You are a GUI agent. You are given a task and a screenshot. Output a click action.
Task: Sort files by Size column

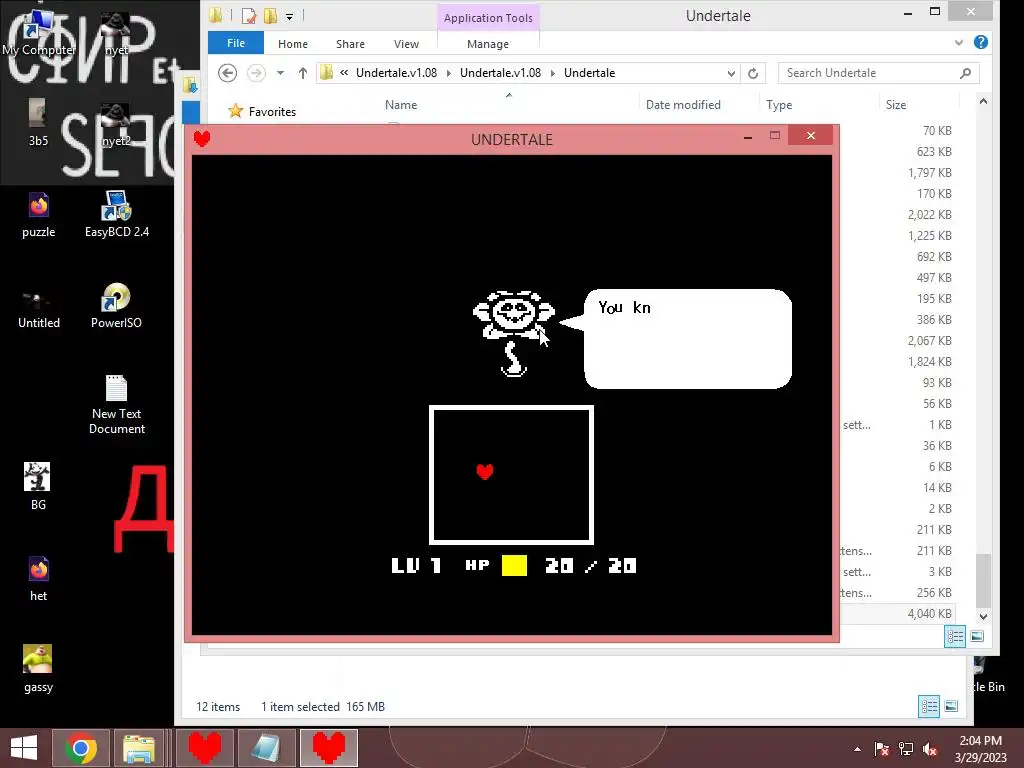tap(895, 104)
